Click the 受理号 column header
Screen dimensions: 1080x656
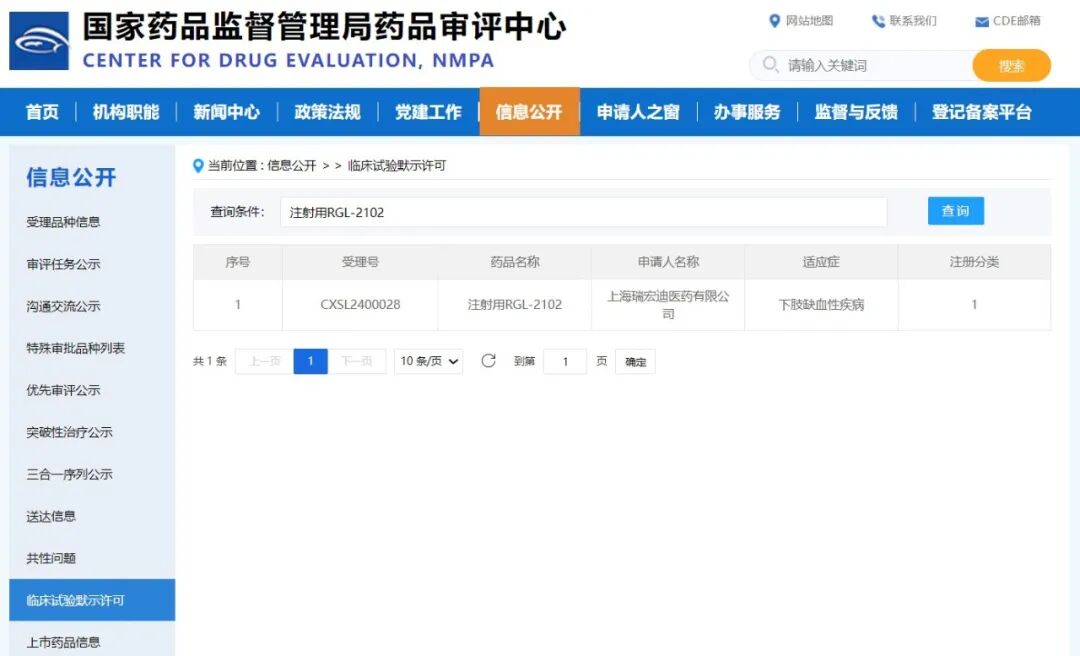[360, 262]
